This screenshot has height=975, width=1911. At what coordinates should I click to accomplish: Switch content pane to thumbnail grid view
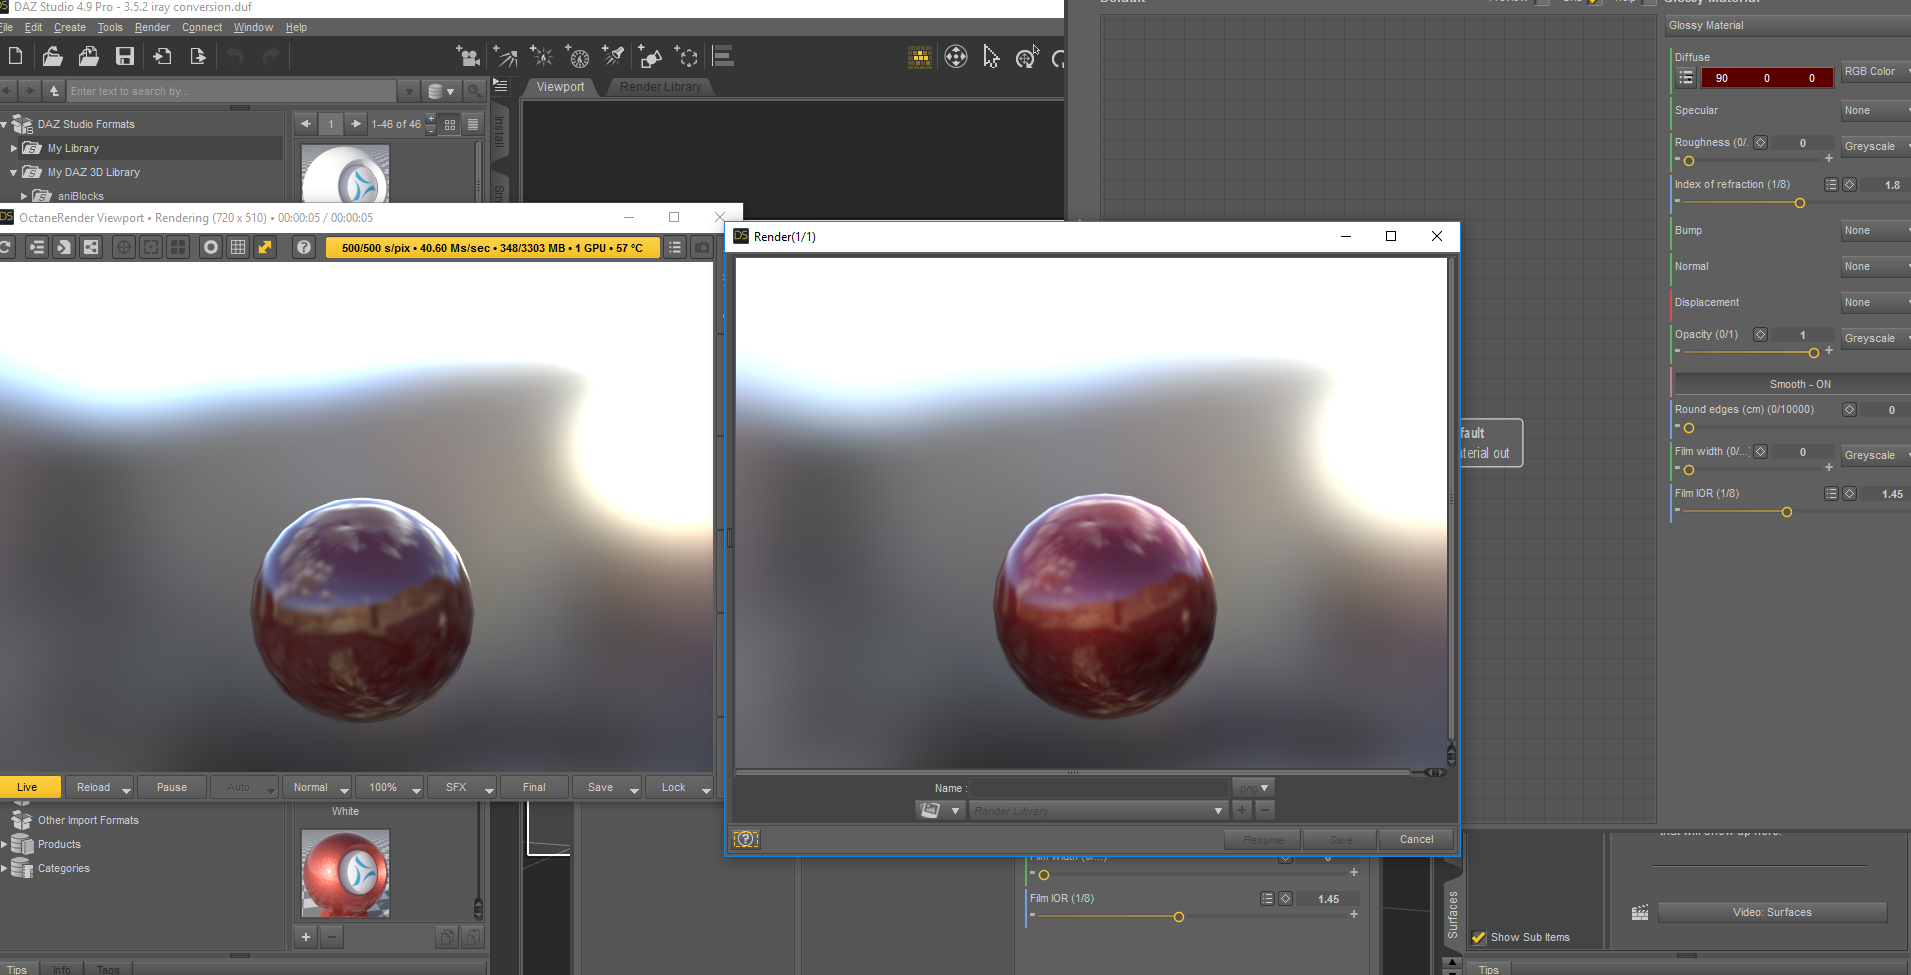point(450,124)
